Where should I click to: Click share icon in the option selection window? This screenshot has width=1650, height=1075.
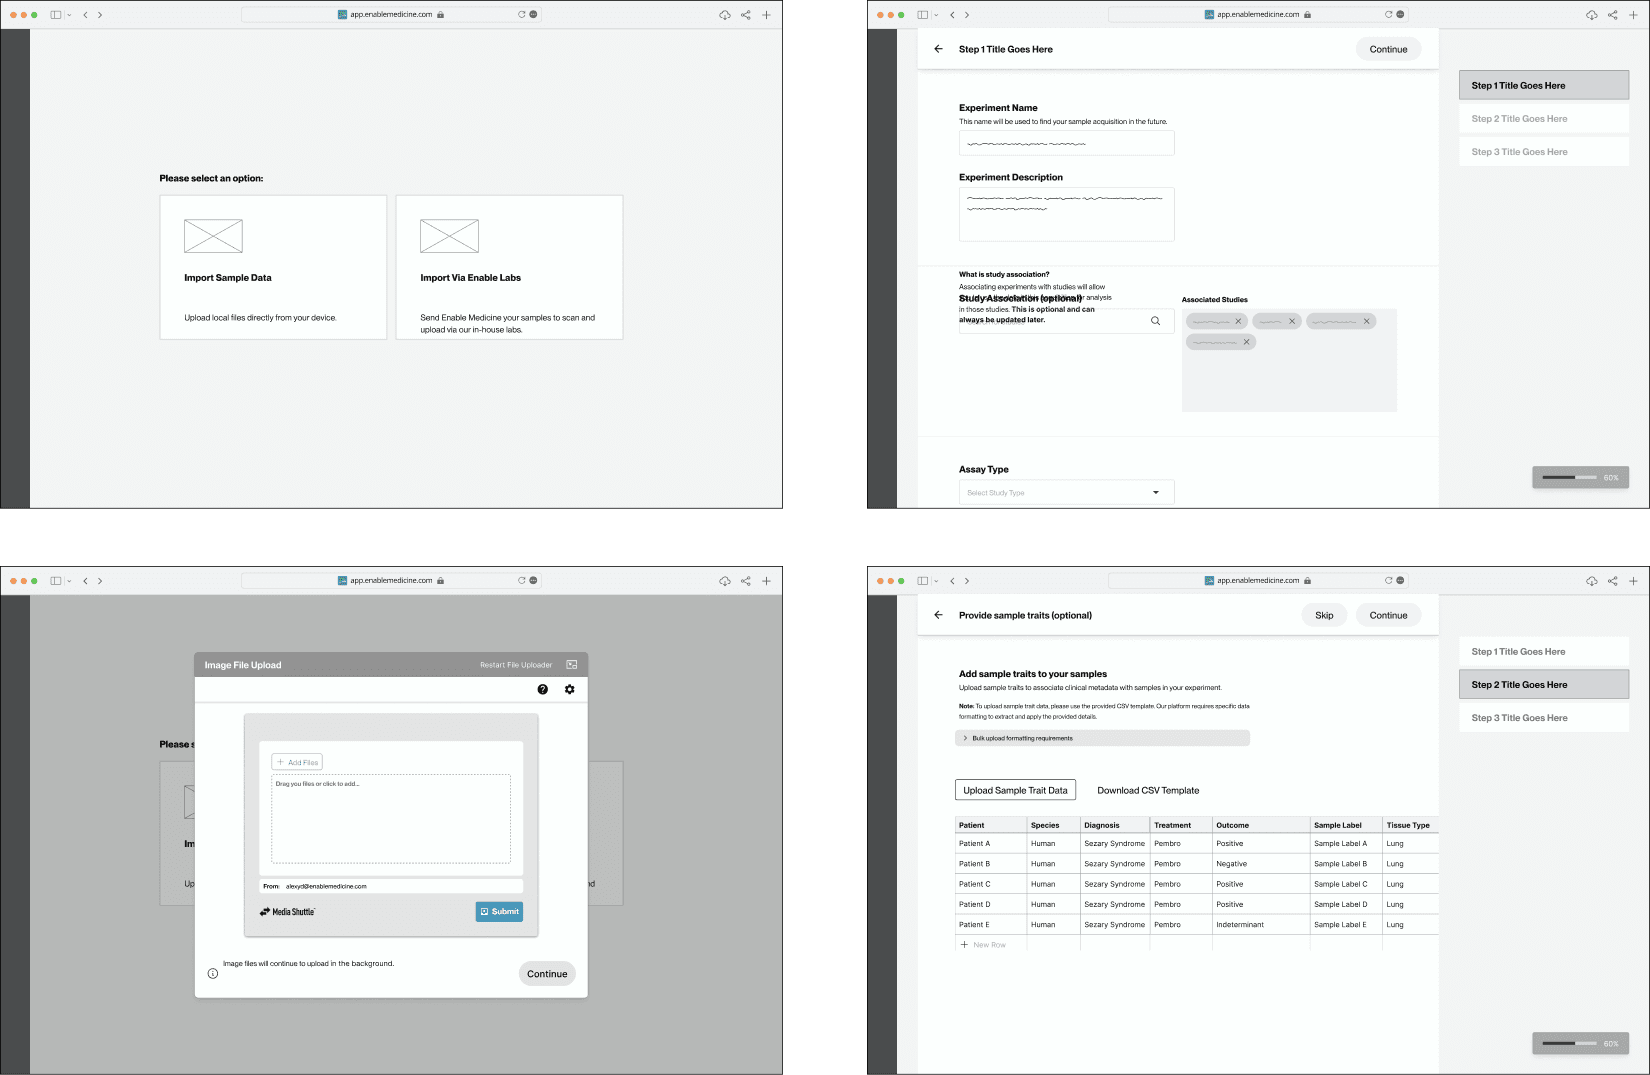coord(746,15)
